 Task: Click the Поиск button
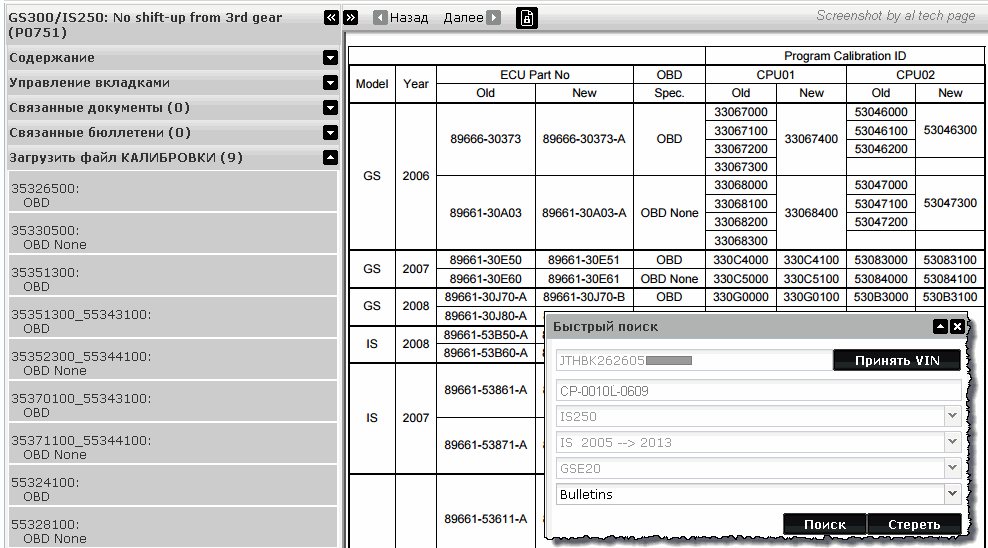[824, 524]
